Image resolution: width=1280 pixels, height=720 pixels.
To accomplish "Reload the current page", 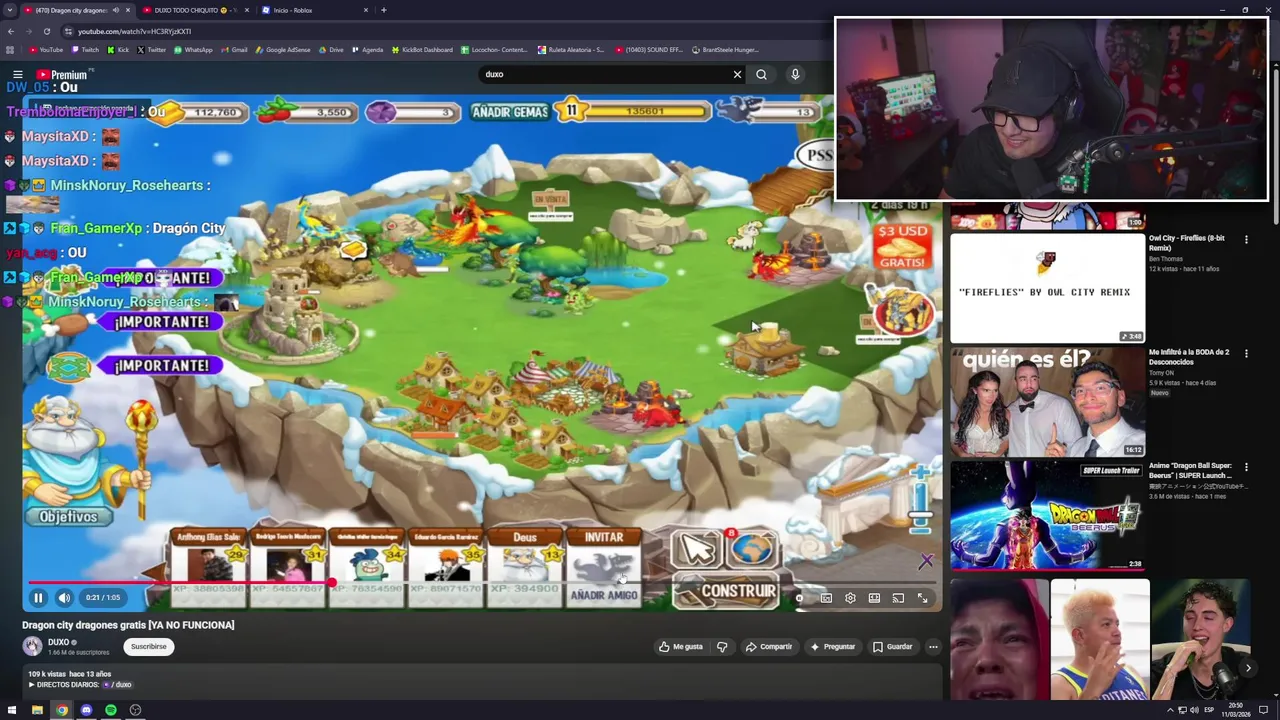I will 46,31.
